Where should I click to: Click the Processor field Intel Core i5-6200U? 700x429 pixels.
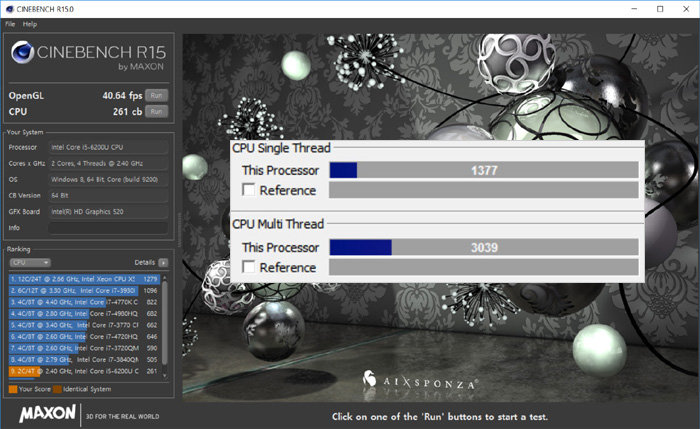tap(108, 147)
